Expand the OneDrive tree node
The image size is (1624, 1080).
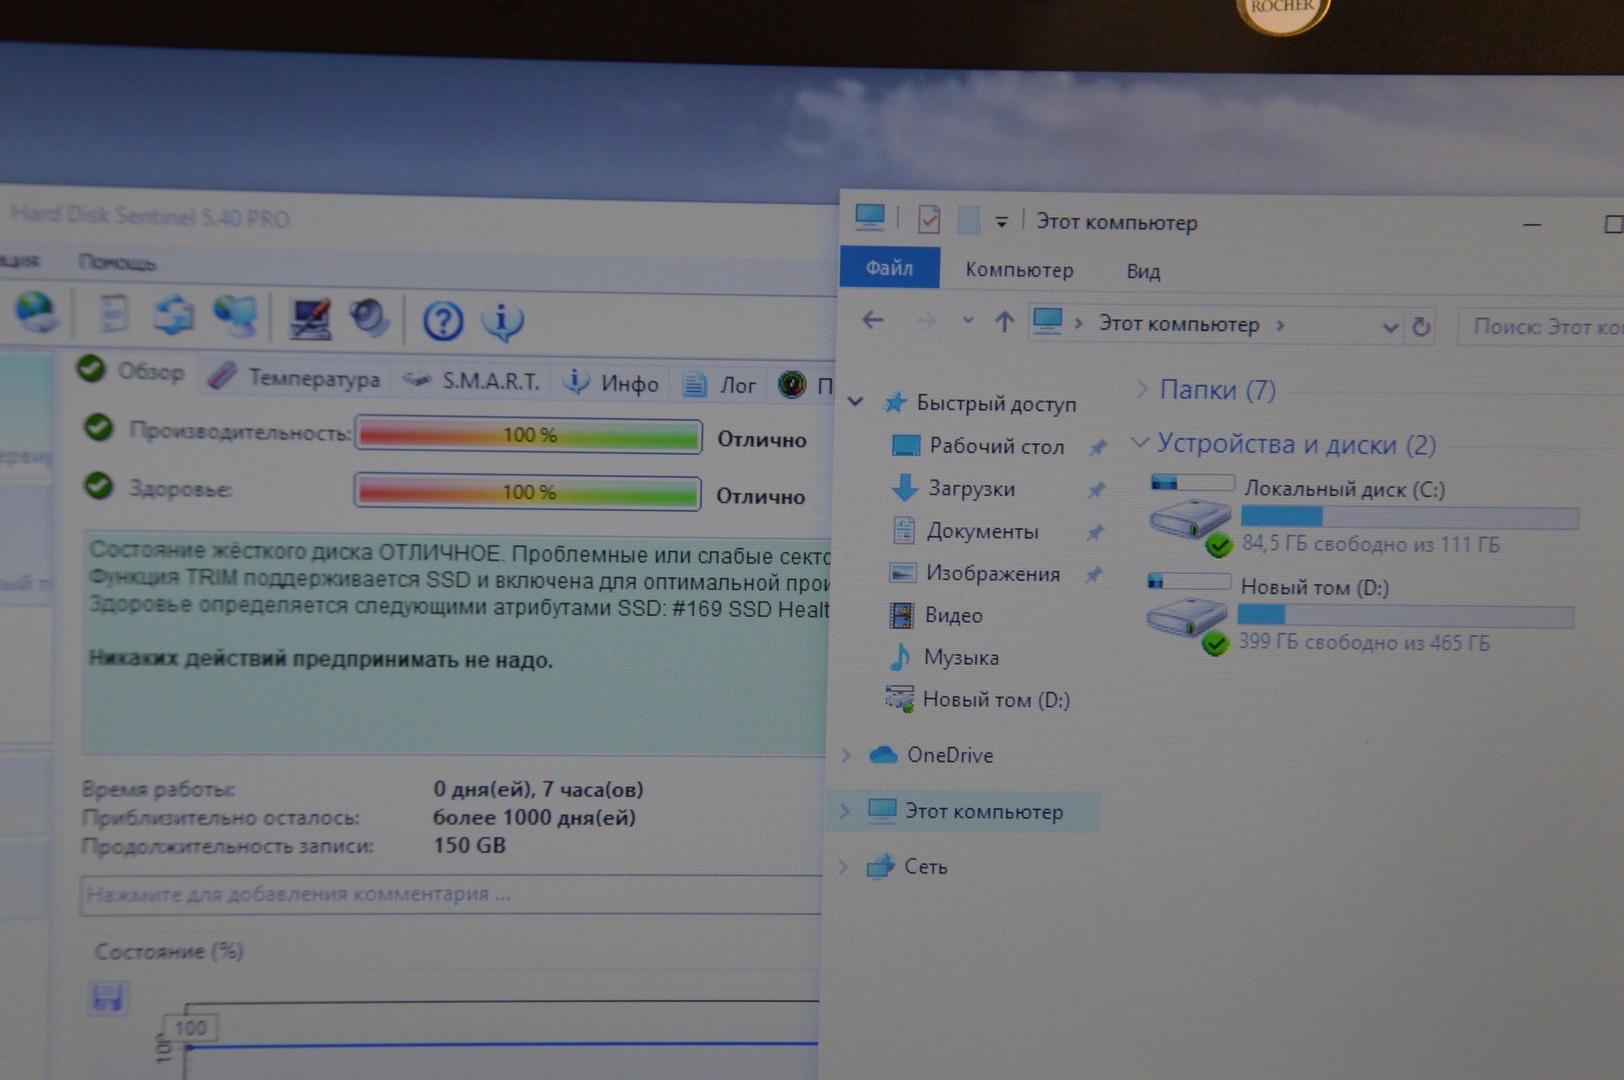tap(846, 755)
